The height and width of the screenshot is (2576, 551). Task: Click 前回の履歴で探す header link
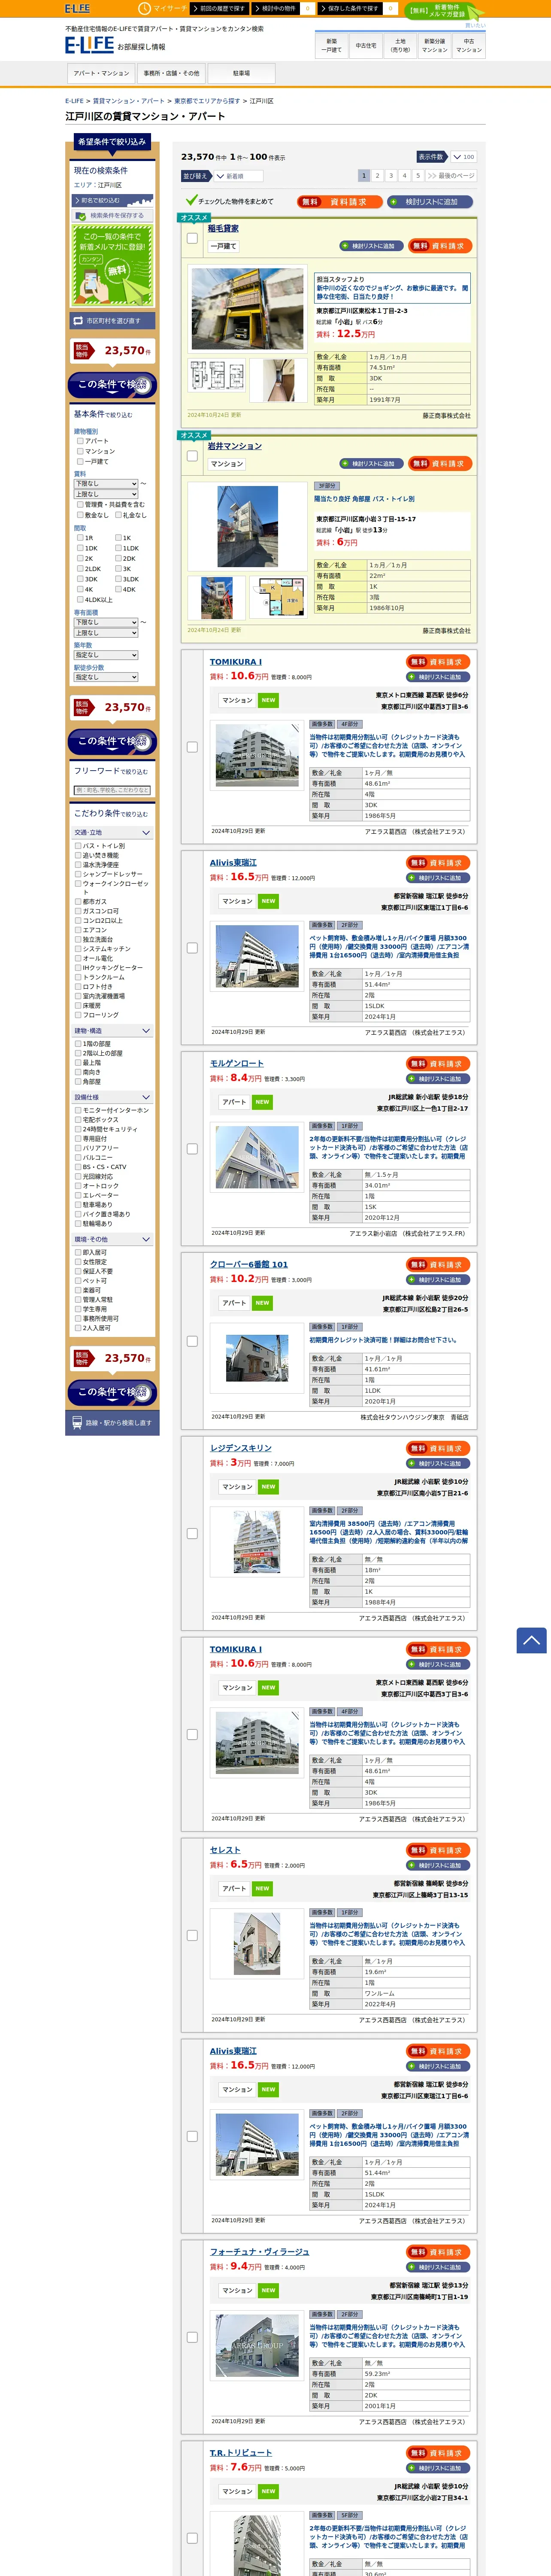click(x=220, y=8)
